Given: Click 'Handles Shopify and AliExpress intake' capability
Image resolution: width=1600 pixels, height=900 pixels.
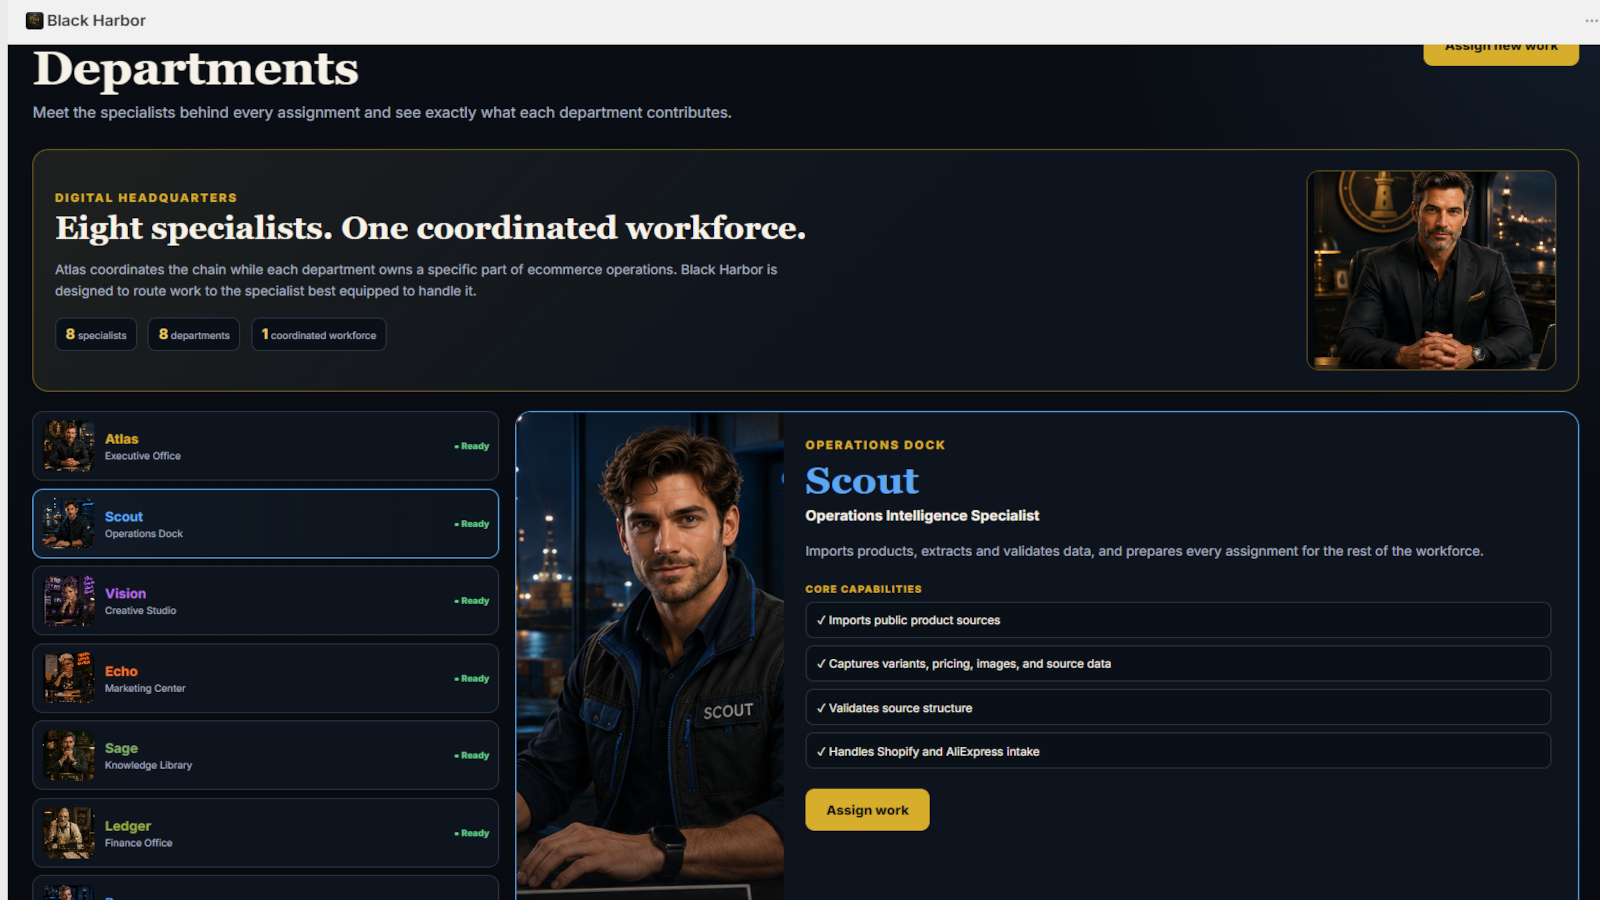Looking at the screenshot, I should (x=1178, y=751).
